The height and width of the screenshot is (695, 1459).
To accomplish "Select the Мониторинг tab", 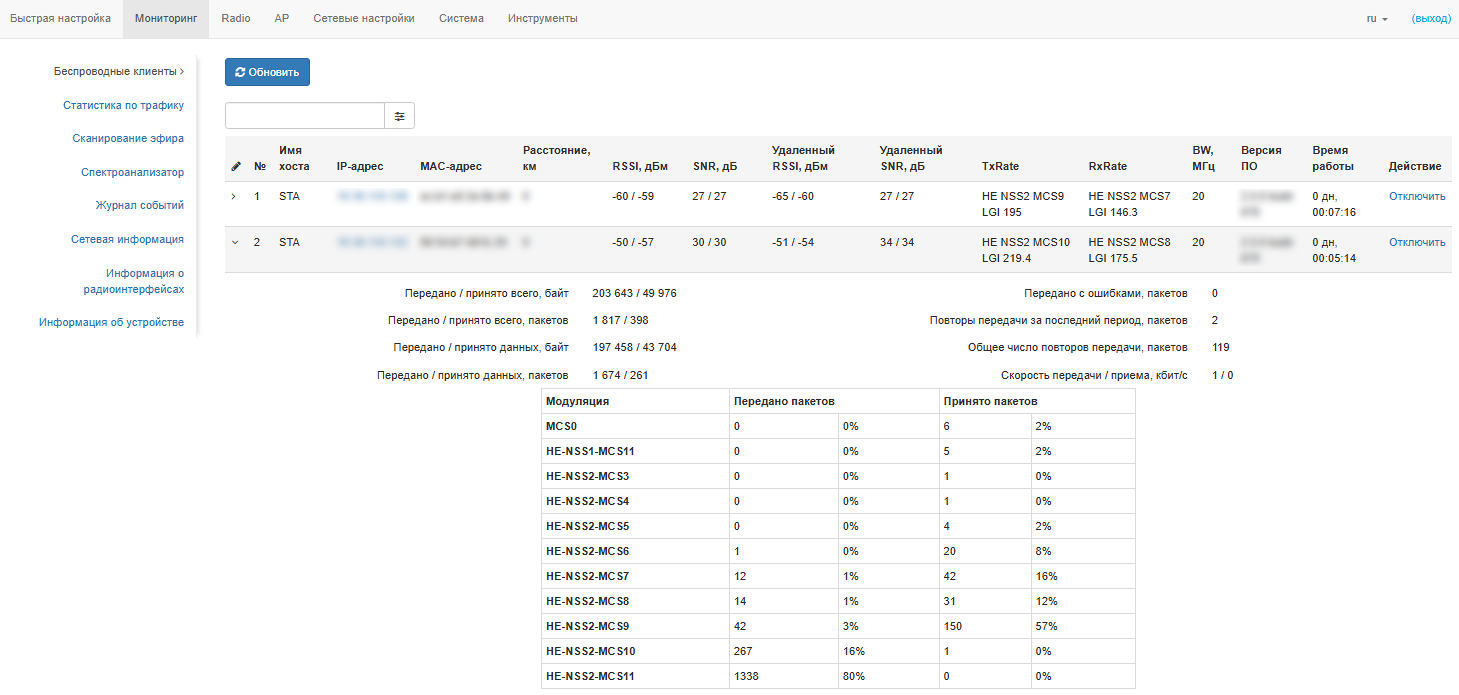I will coord(166,19).
